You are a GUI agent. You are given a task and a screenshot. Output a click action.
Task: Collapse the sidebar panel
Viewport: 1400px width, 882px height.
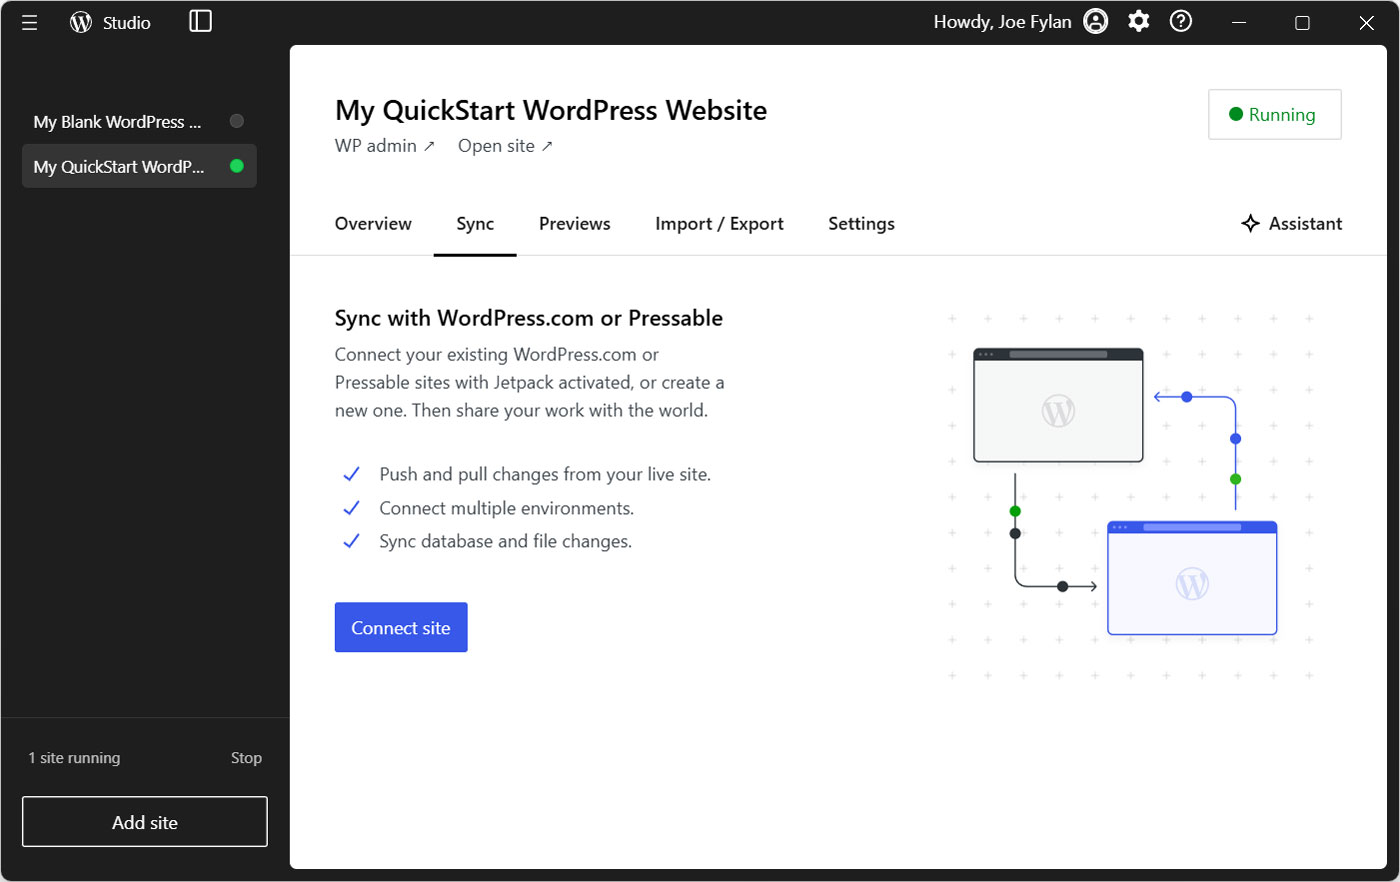click(x=199, y=21)
